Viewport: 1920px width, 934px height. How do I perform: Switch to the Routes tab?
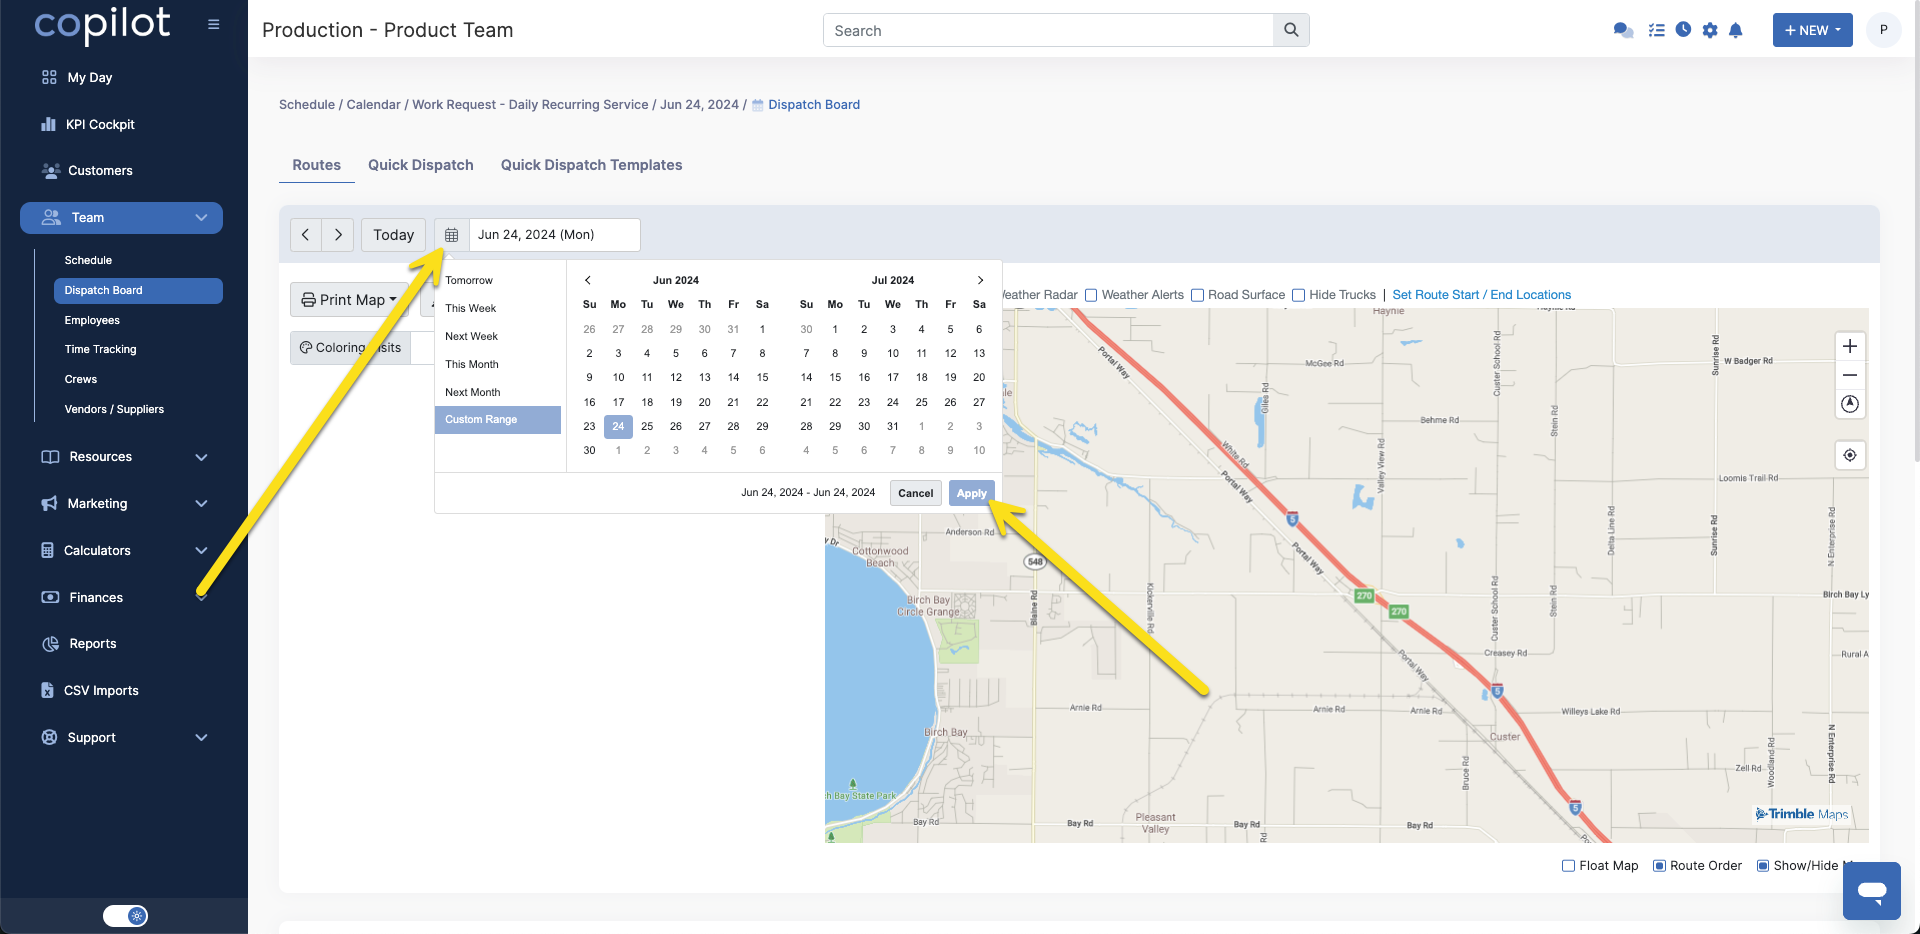pos(316,165)
